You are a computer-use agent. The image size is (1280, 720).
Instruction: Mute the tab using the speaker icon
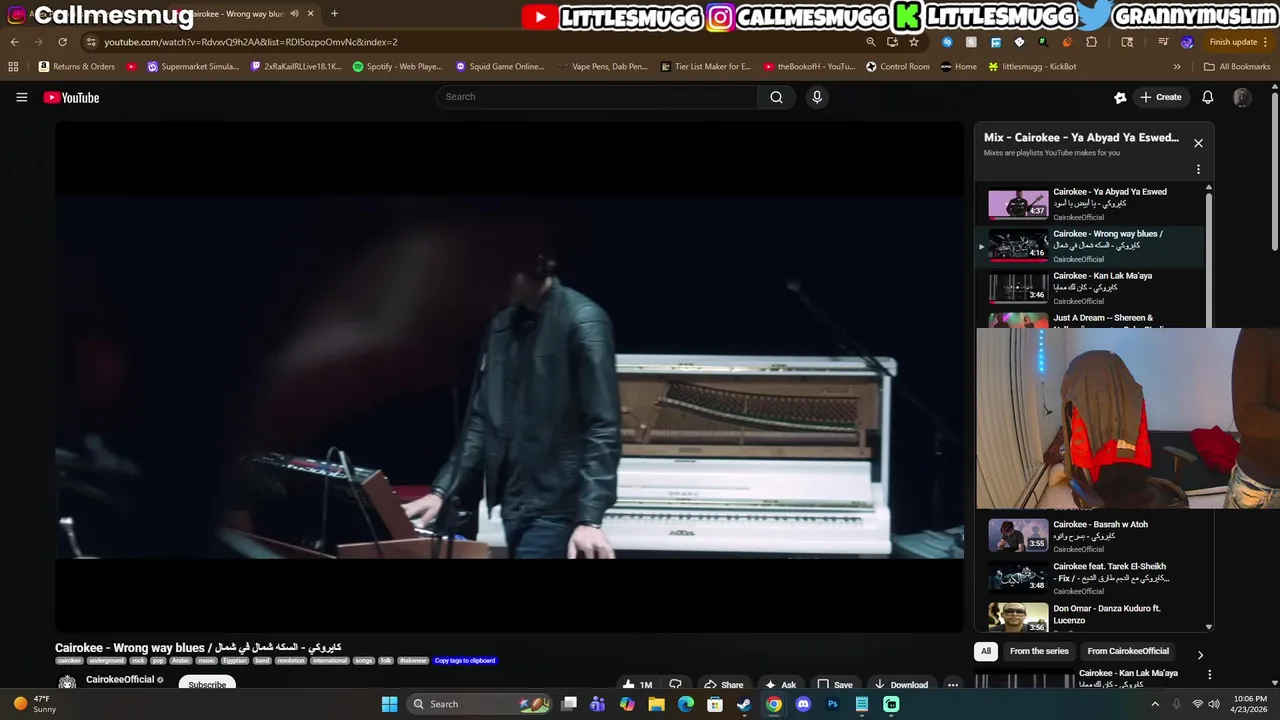pyautogui.click(x=294, y=14)
